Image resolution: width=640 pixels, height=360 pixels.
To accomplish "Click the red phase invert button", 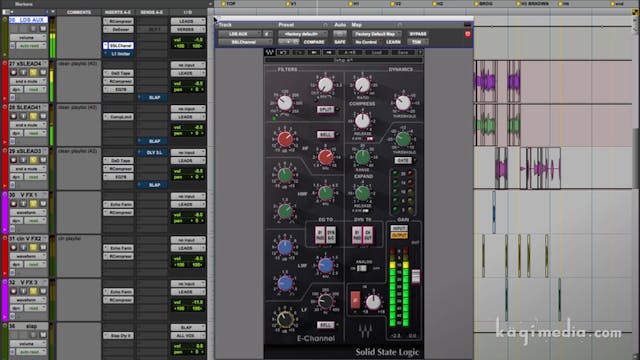I will point(355,300).
